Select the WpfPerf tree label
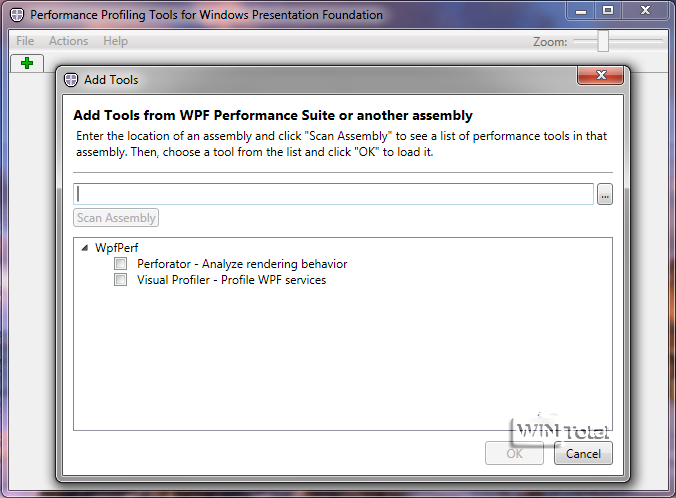The width and height of the screenshot is (676, 498). click(x=116, y=248)
